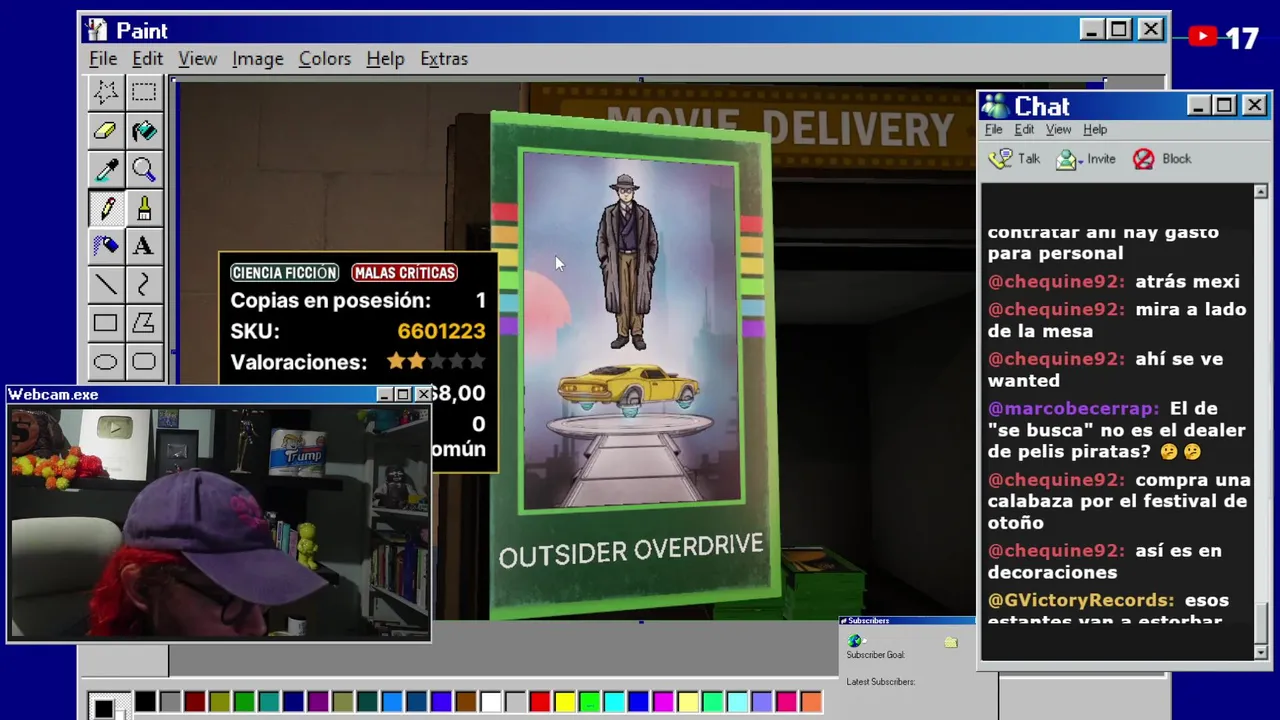The image size is (1280, 720).
Task: Pick the dark red color swatch
Action: (194, 702)
